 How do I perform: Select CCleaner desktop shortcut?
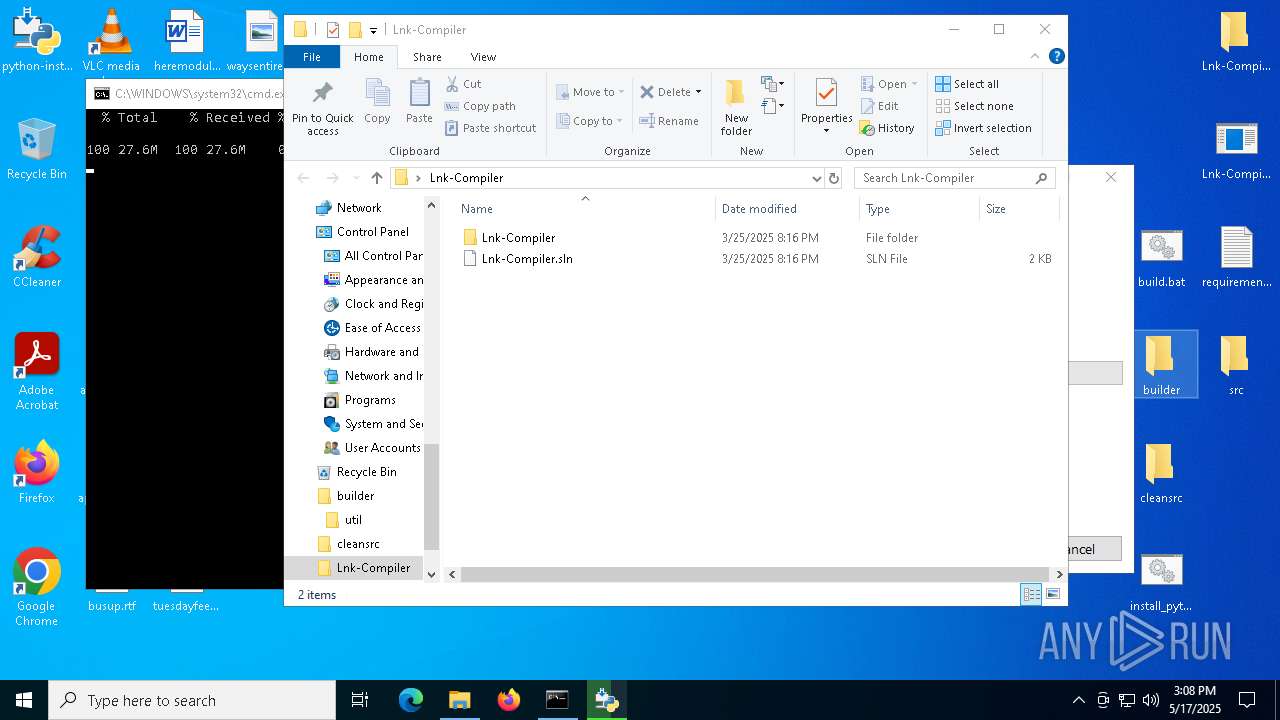coord(37,257)
